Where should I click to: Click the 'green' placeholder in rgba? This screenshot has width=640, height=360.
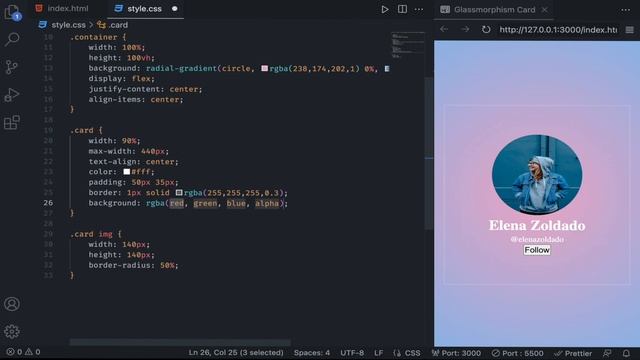click(x=205, y=203)
